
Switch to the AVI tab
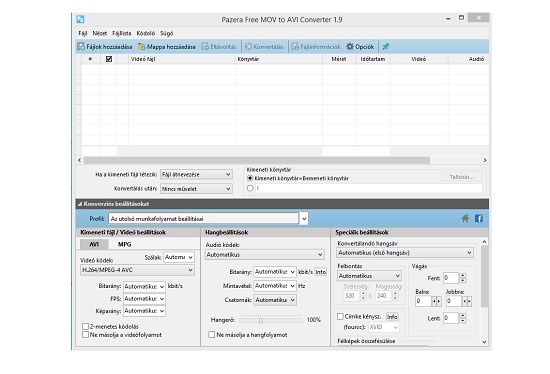click(94, 244)
